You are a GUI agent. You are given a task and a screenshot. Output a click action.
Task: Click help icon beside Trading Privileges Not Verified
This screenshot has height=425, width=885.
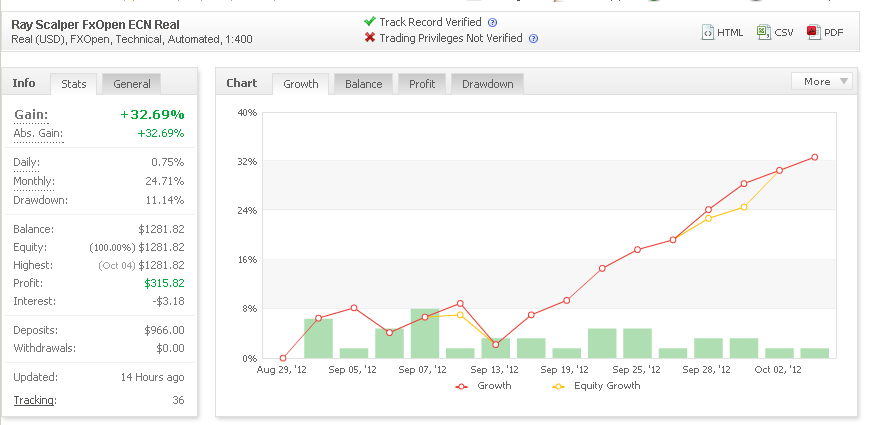533,38
